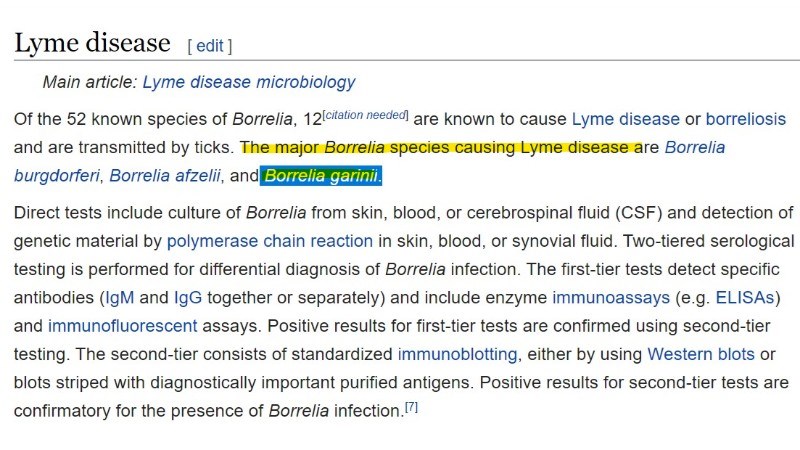Open the Lyme disease microbiology main article
The image size is (800, 450).
(x=248, y=82)
